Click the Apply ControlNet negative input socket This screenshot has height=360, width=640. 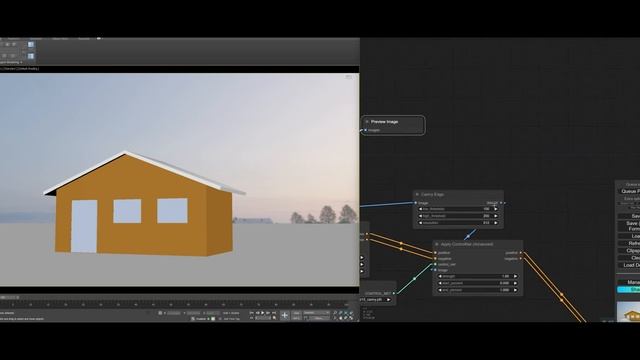[x=436, y=258]
